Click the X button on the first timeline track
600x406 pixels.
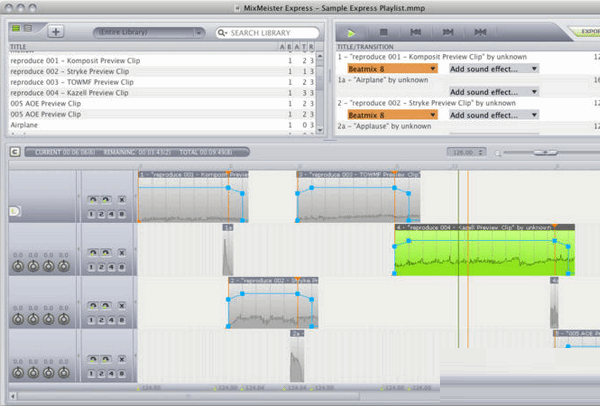122,199
